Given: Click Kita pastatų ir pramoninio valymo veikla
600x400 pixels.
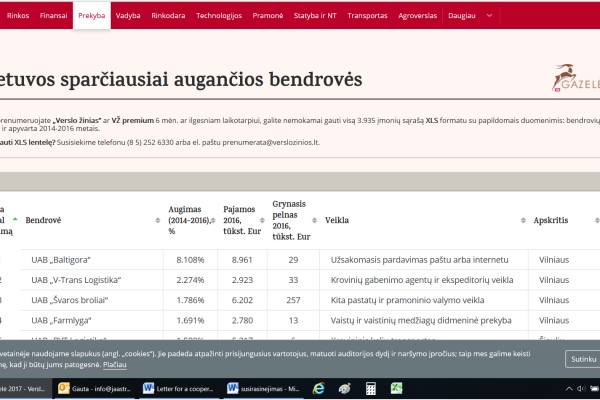Looking at the screenshot, I should pos(408,300).
